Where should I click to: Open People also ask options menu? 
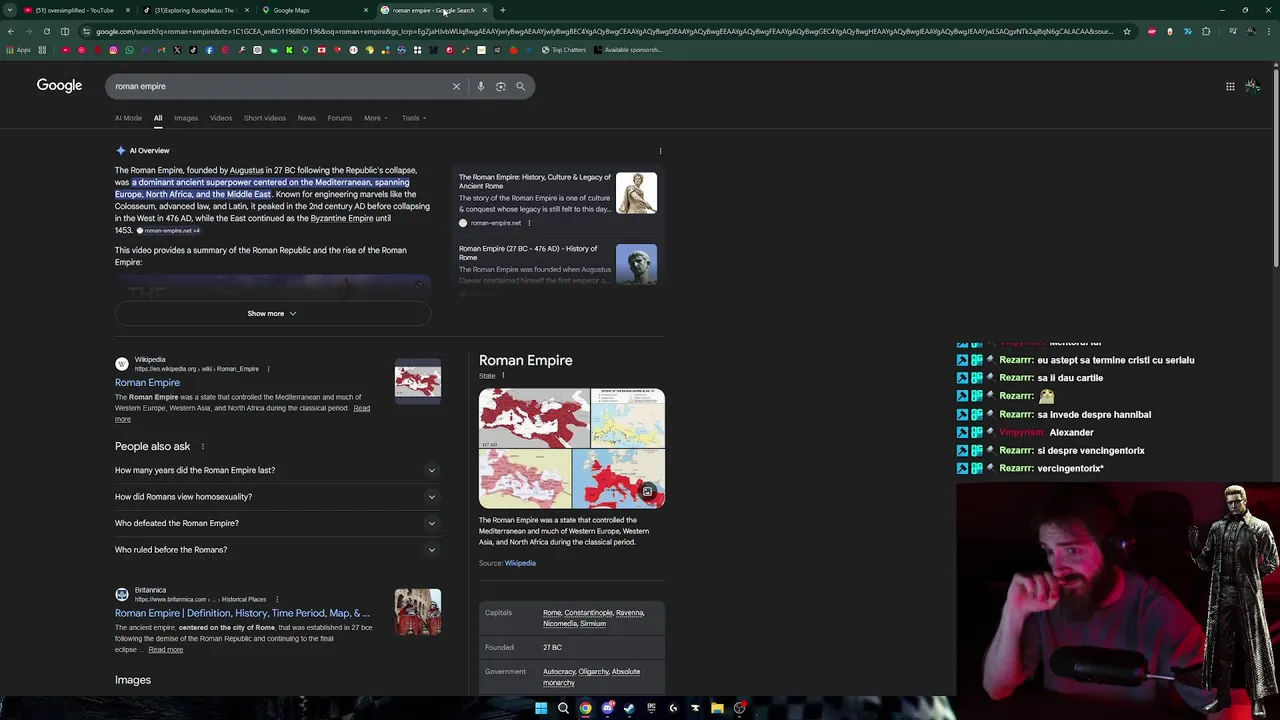pos(202,447)
